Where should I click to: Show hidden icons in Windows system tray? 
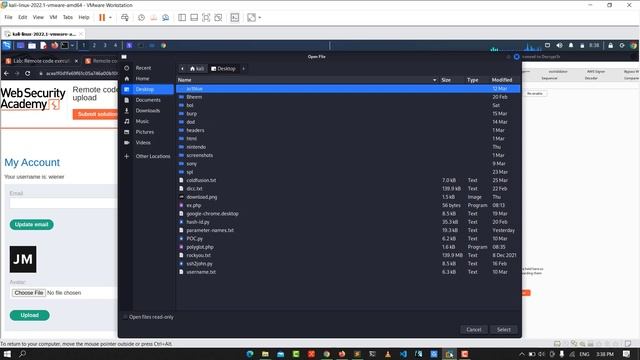pos(522,354)
